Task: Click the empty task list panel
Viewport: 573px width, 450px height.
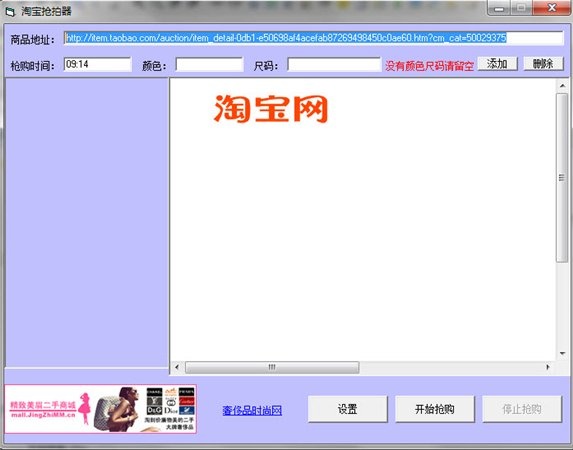Action: point(87,222)
